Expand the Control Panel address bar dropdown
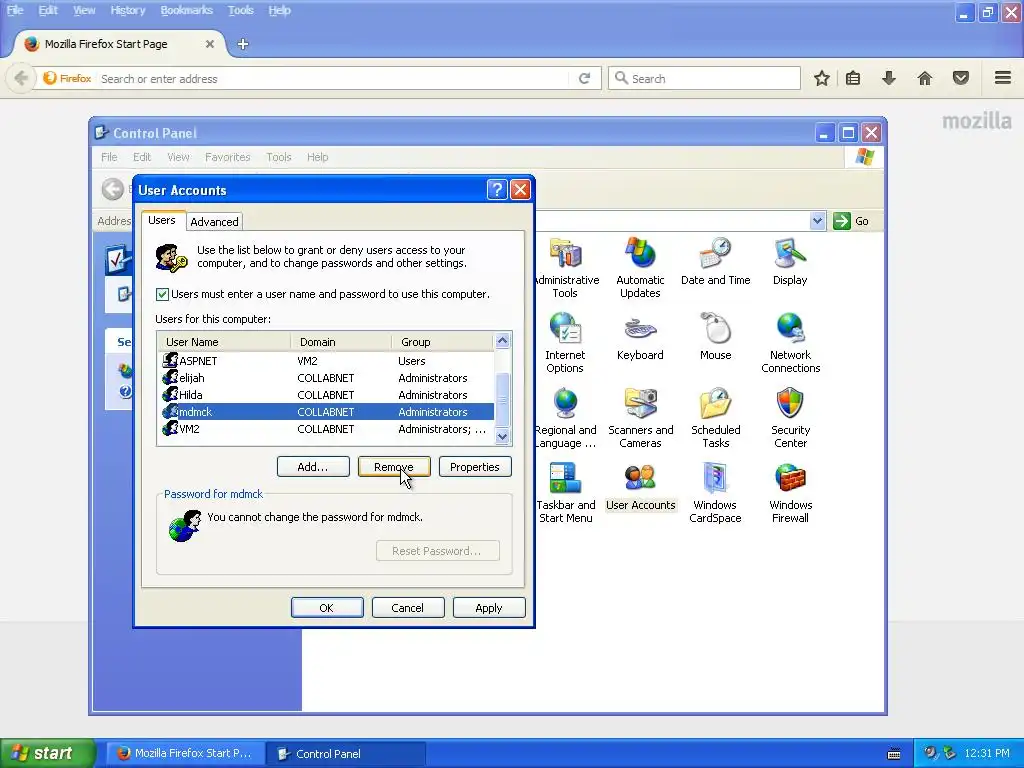The height and width of the screenshot is (768, 1024). pyautogui.click(x=817, y=221)
